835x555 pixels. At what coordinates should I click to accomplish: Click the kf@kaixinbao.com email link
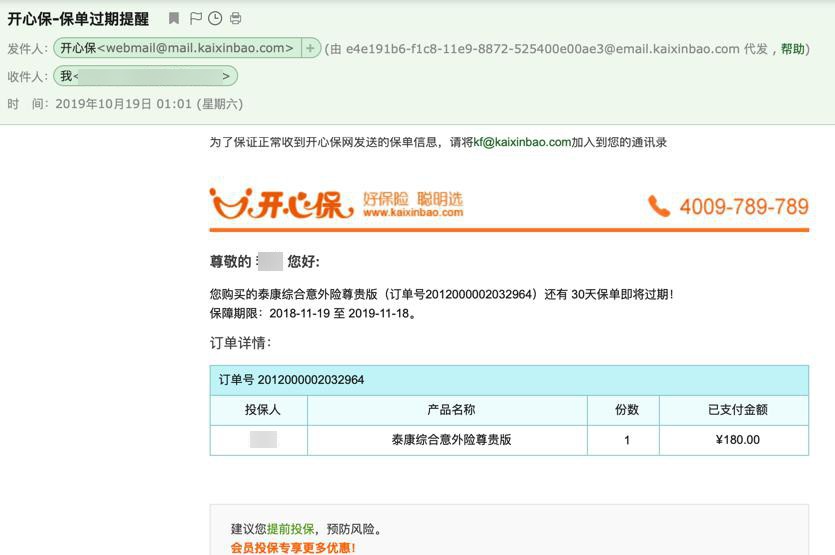tap(522, 142)
